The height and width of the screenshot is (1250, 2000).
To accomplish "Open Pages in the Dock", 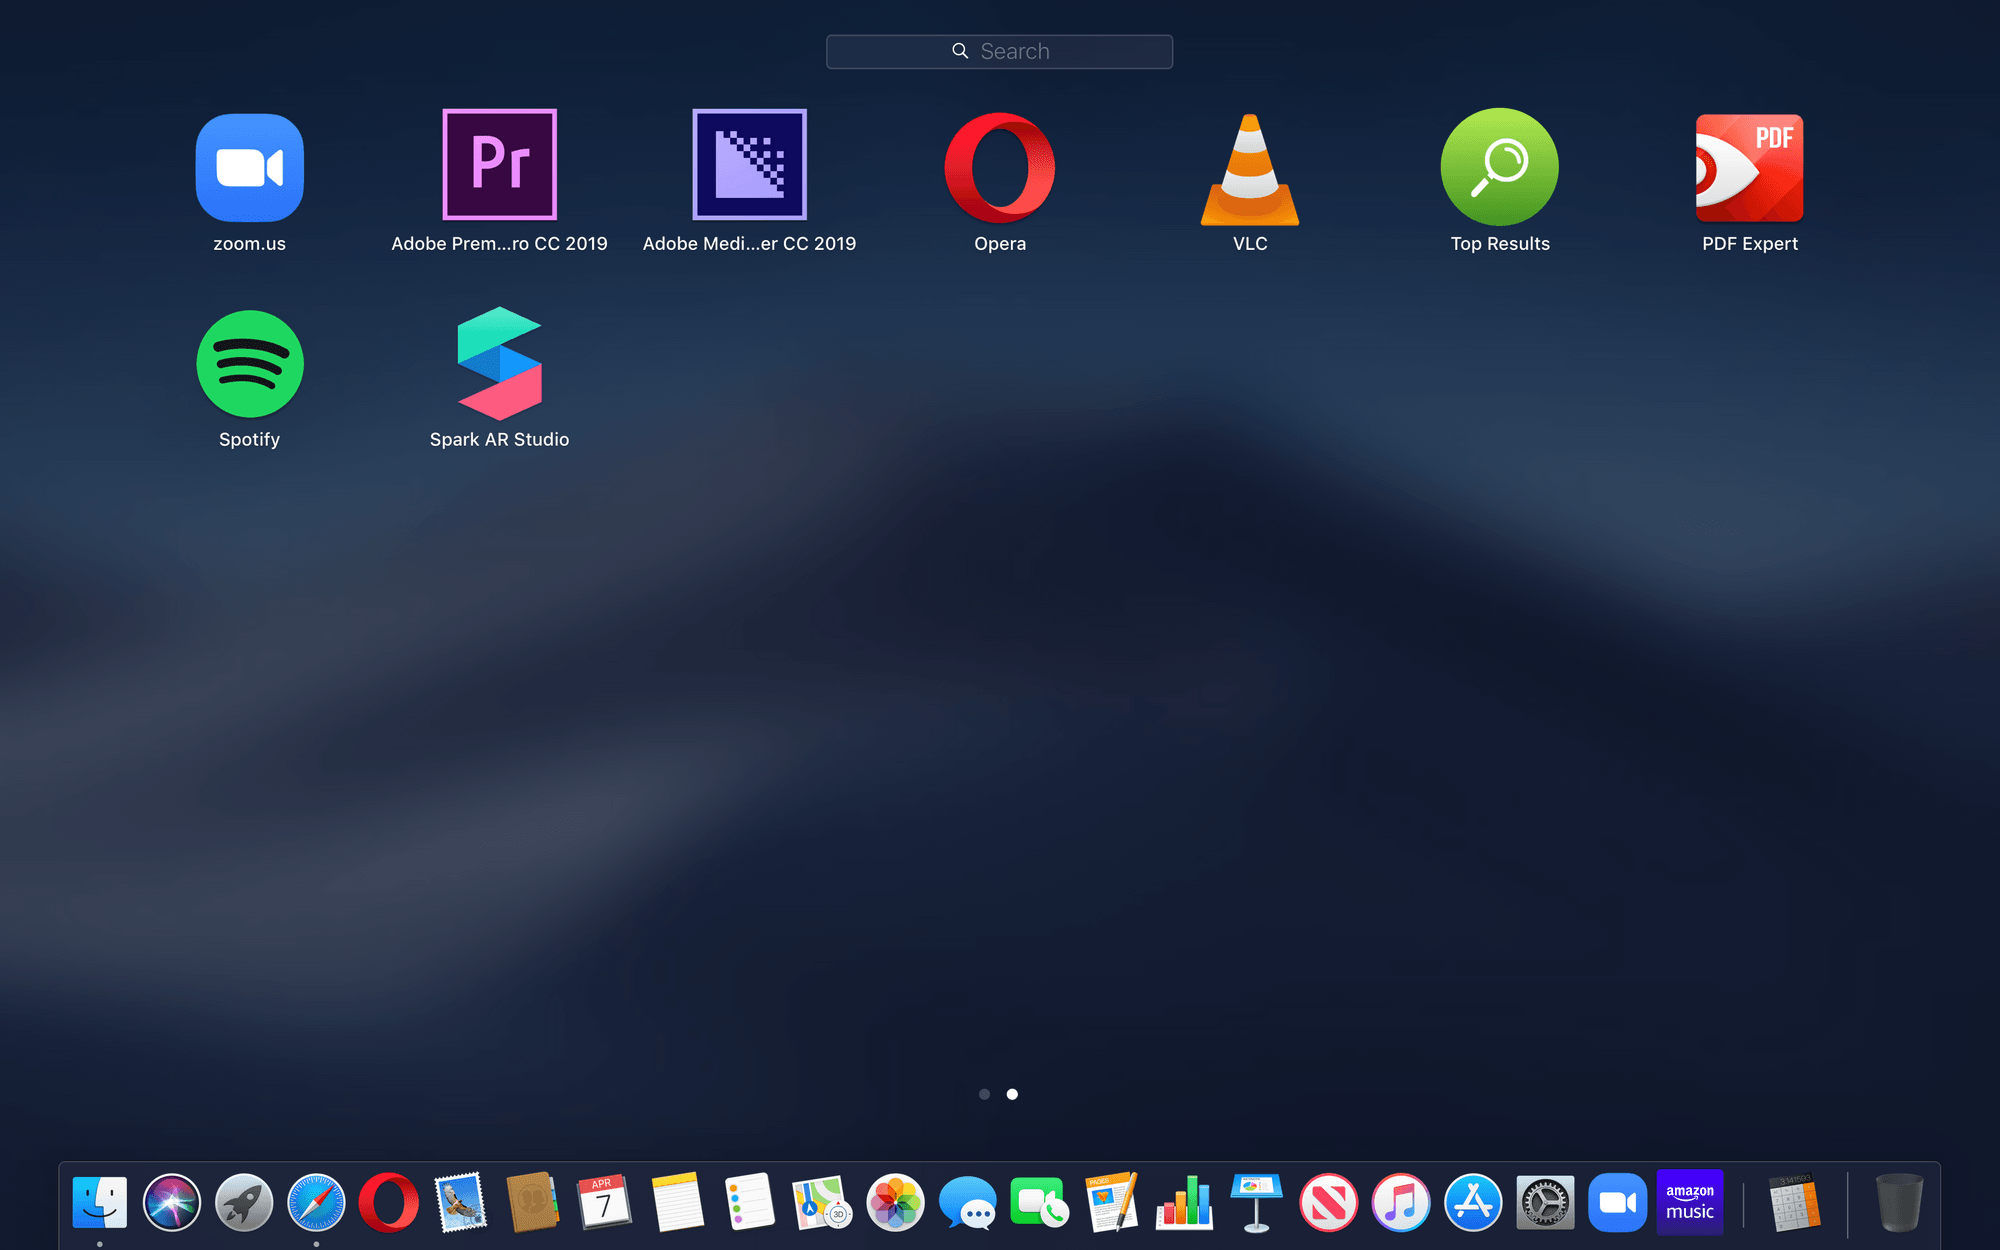I will point(1112,1202).
